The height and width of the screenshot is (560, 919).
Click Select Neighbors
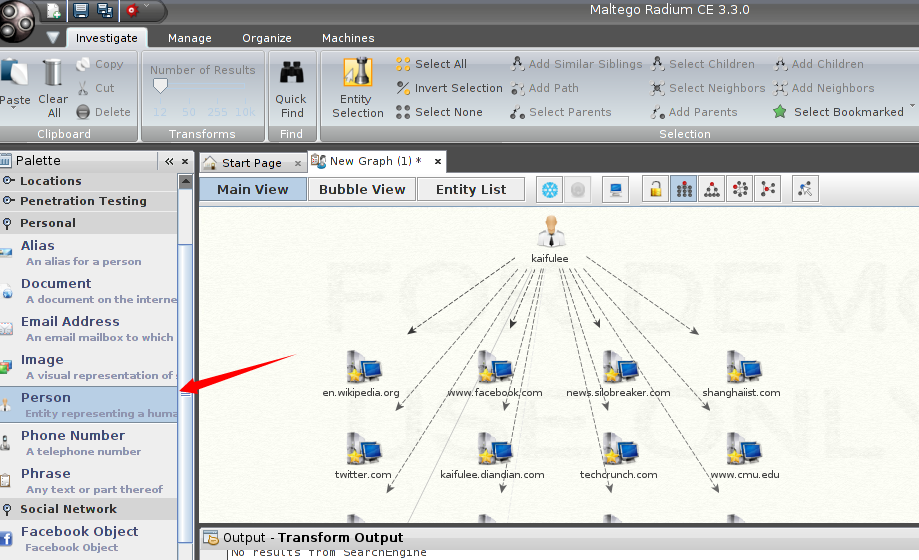(x=708, y=88)
